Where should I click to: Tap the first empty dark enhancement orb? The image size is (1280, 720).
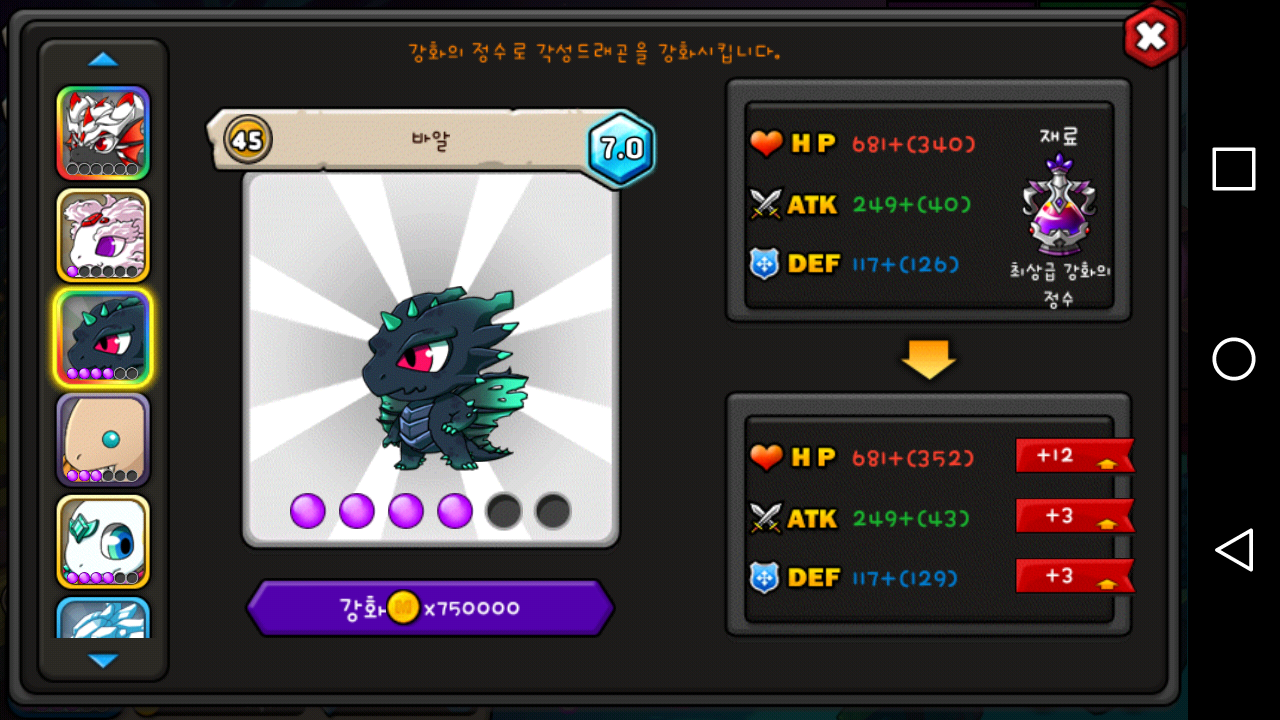point(504,511)
